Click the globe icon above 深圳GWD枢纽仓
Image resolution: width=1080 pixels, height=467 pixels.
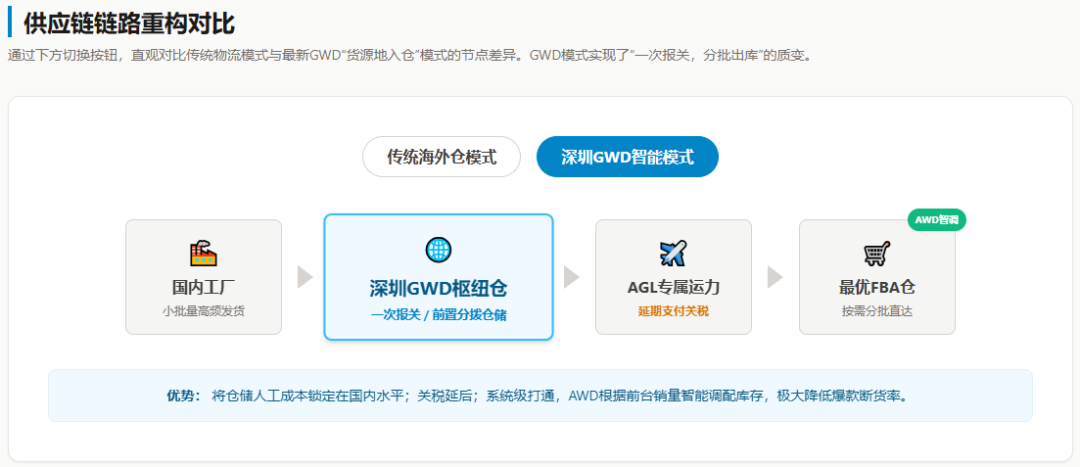(438, 249)
